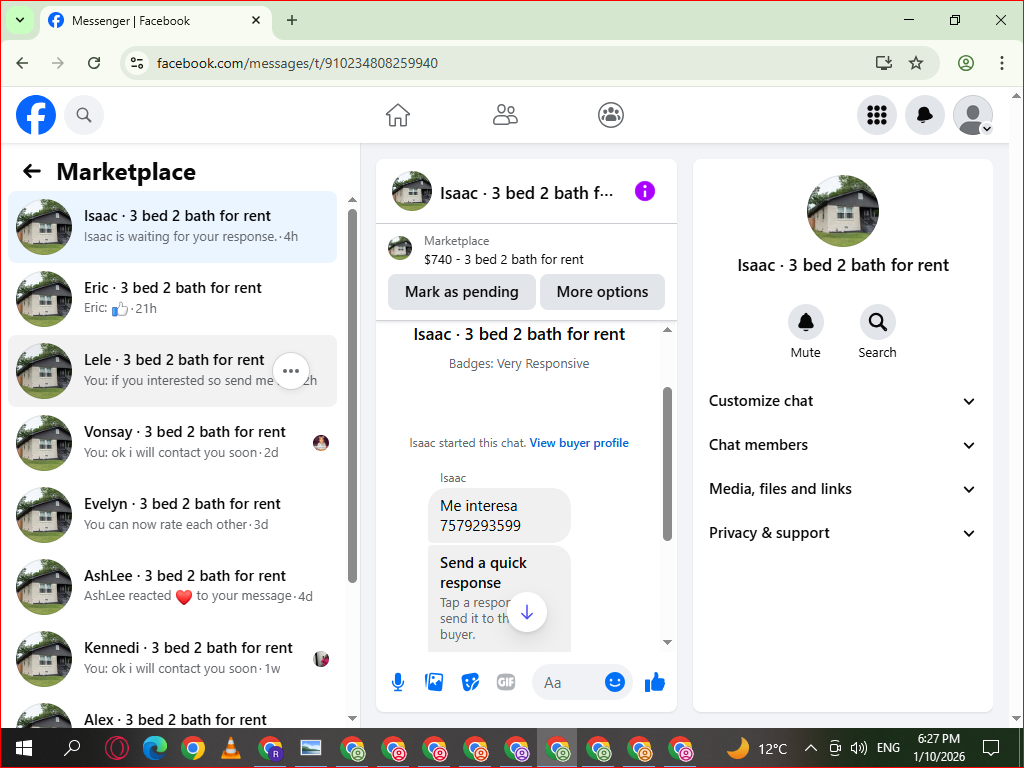Launch VLC from the taskbar
This screenshot has width=1024, height=768.
click(x=230, y=748)
